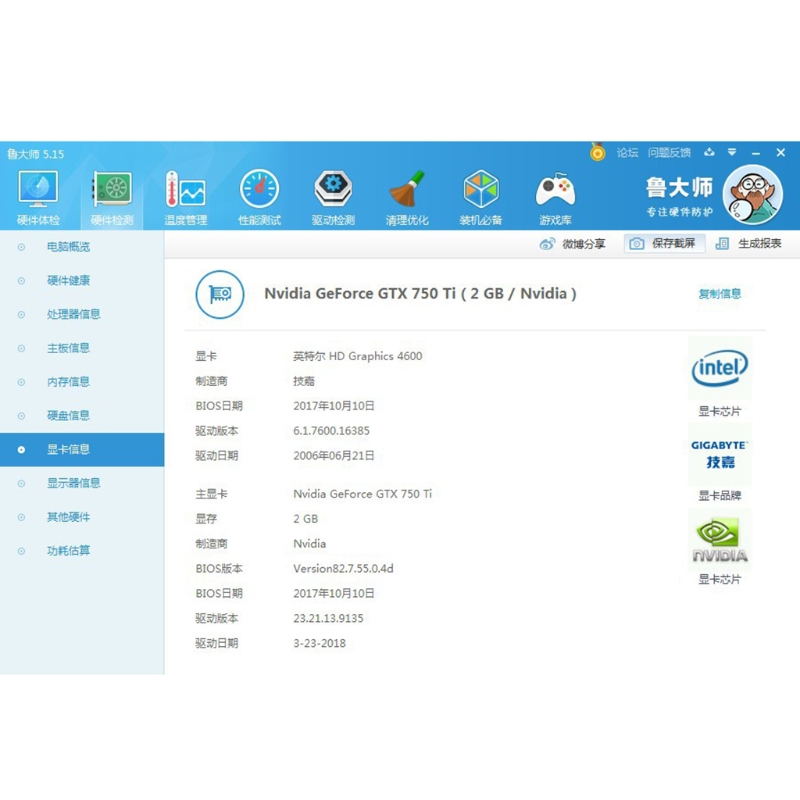Open the 硬件体检 hardware checkup icon
This screenshot has height=800, width=800.
[x=38, y=197]
